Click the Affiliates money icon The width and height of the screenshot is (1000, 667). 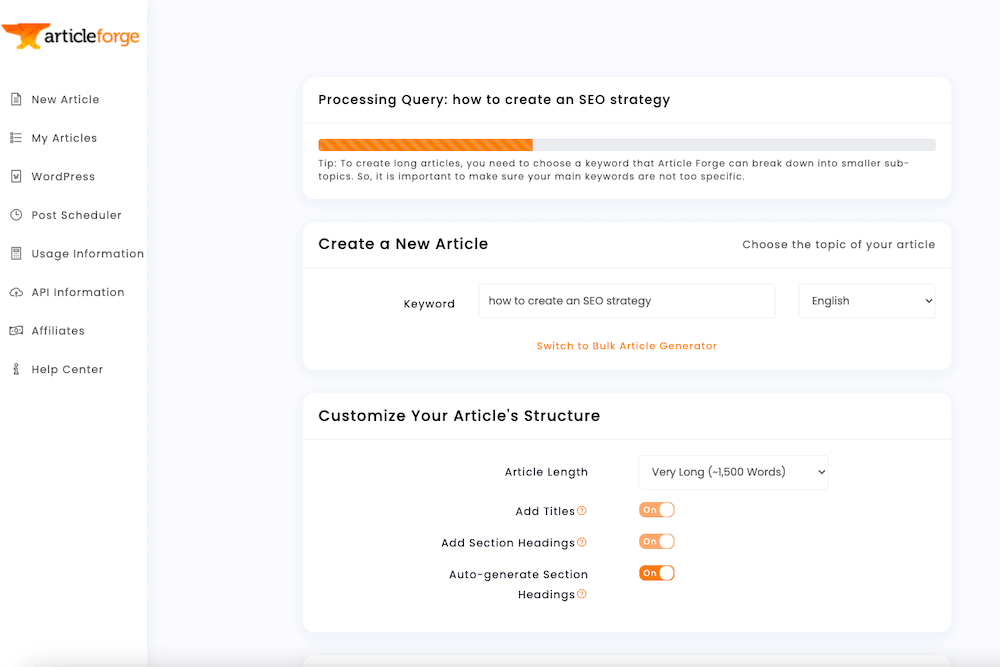pyautogui.click(x=16, y=330)
